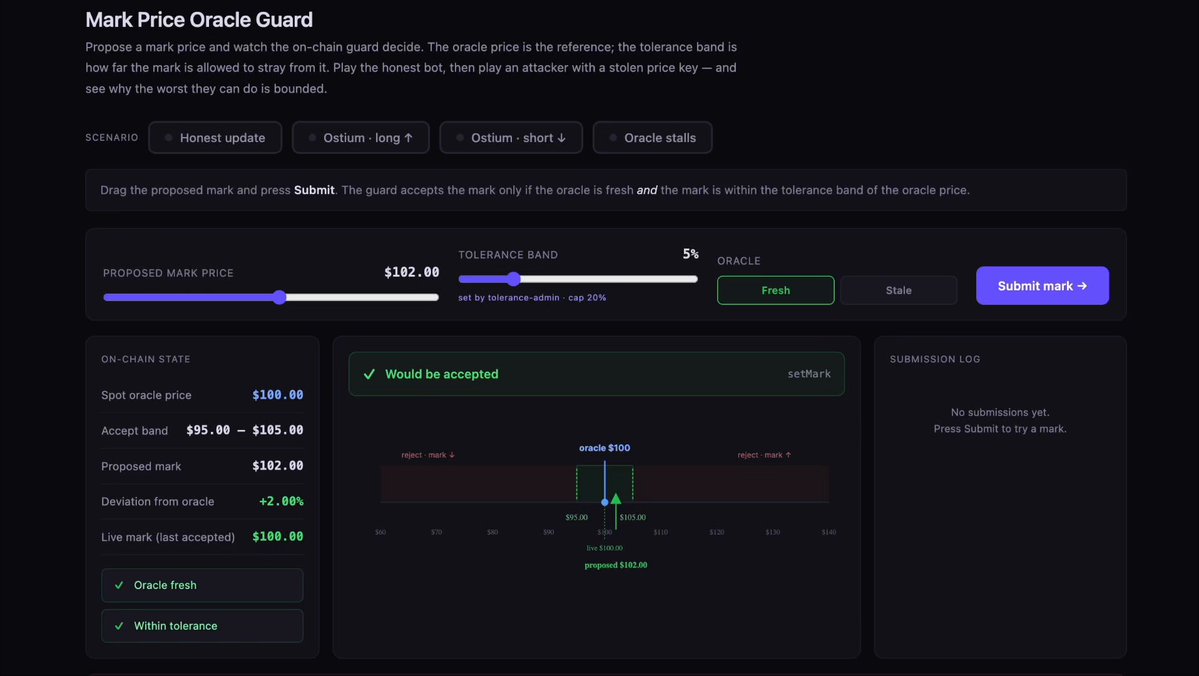
Task: Click the blue oracle price dot on chart
Action: point(605,502)
